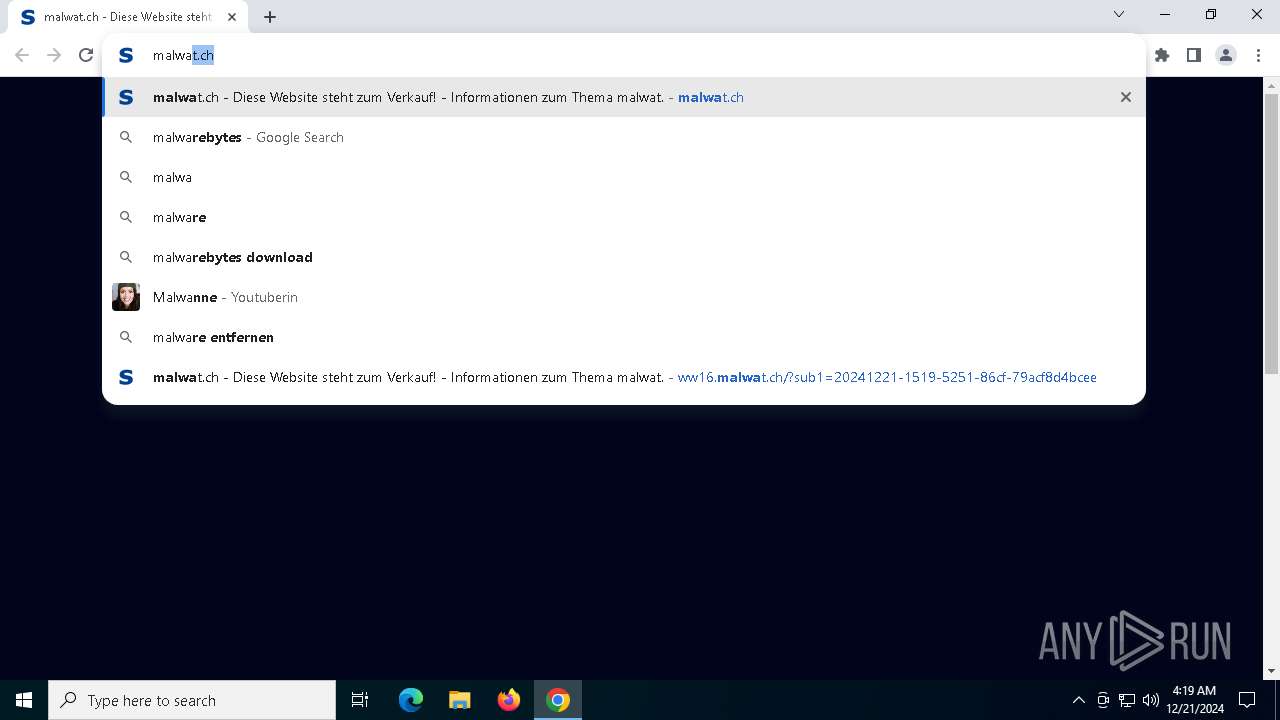Open Task View on the taskbar
The height and width of the screenshot is (720, 1280).
pyautogui.click(x=360, y=700)
